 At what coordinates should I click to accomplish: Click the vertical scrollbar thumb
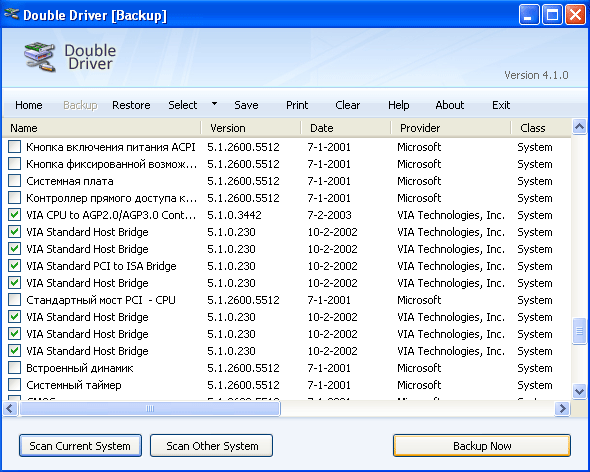[x=579, y=331]
